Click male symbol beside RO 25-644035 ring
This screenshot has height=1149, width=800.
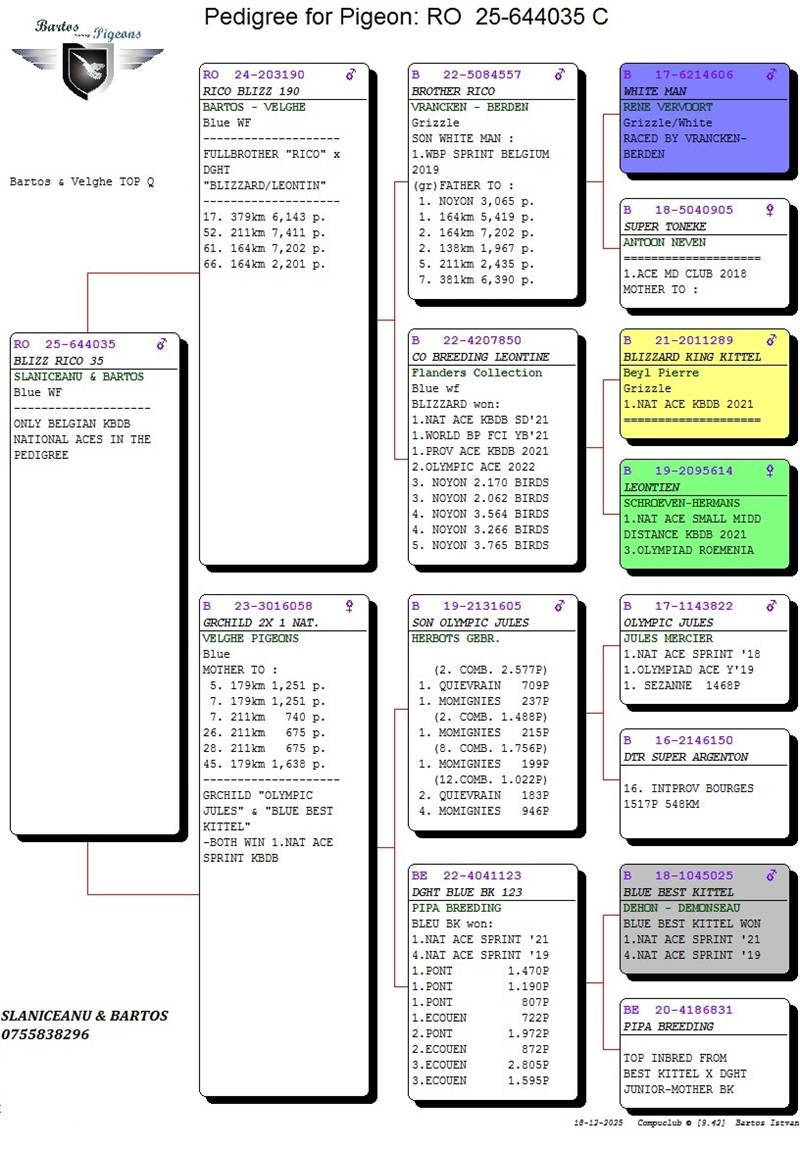pyautogui.click(x=161, y=344)
